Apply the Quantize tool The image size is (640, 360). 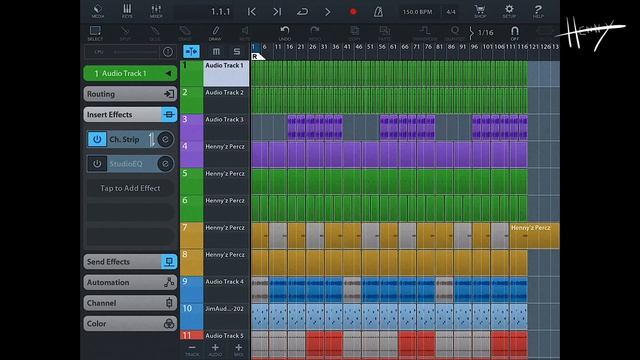point(454,33)
